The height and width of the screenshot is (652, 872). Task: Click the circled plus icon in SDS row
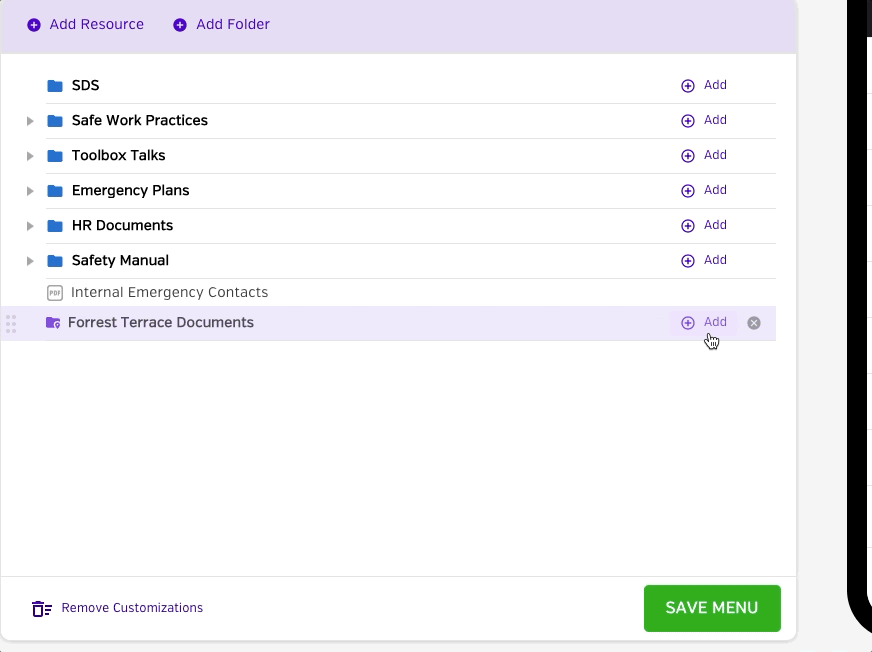[x=688, y=86]
